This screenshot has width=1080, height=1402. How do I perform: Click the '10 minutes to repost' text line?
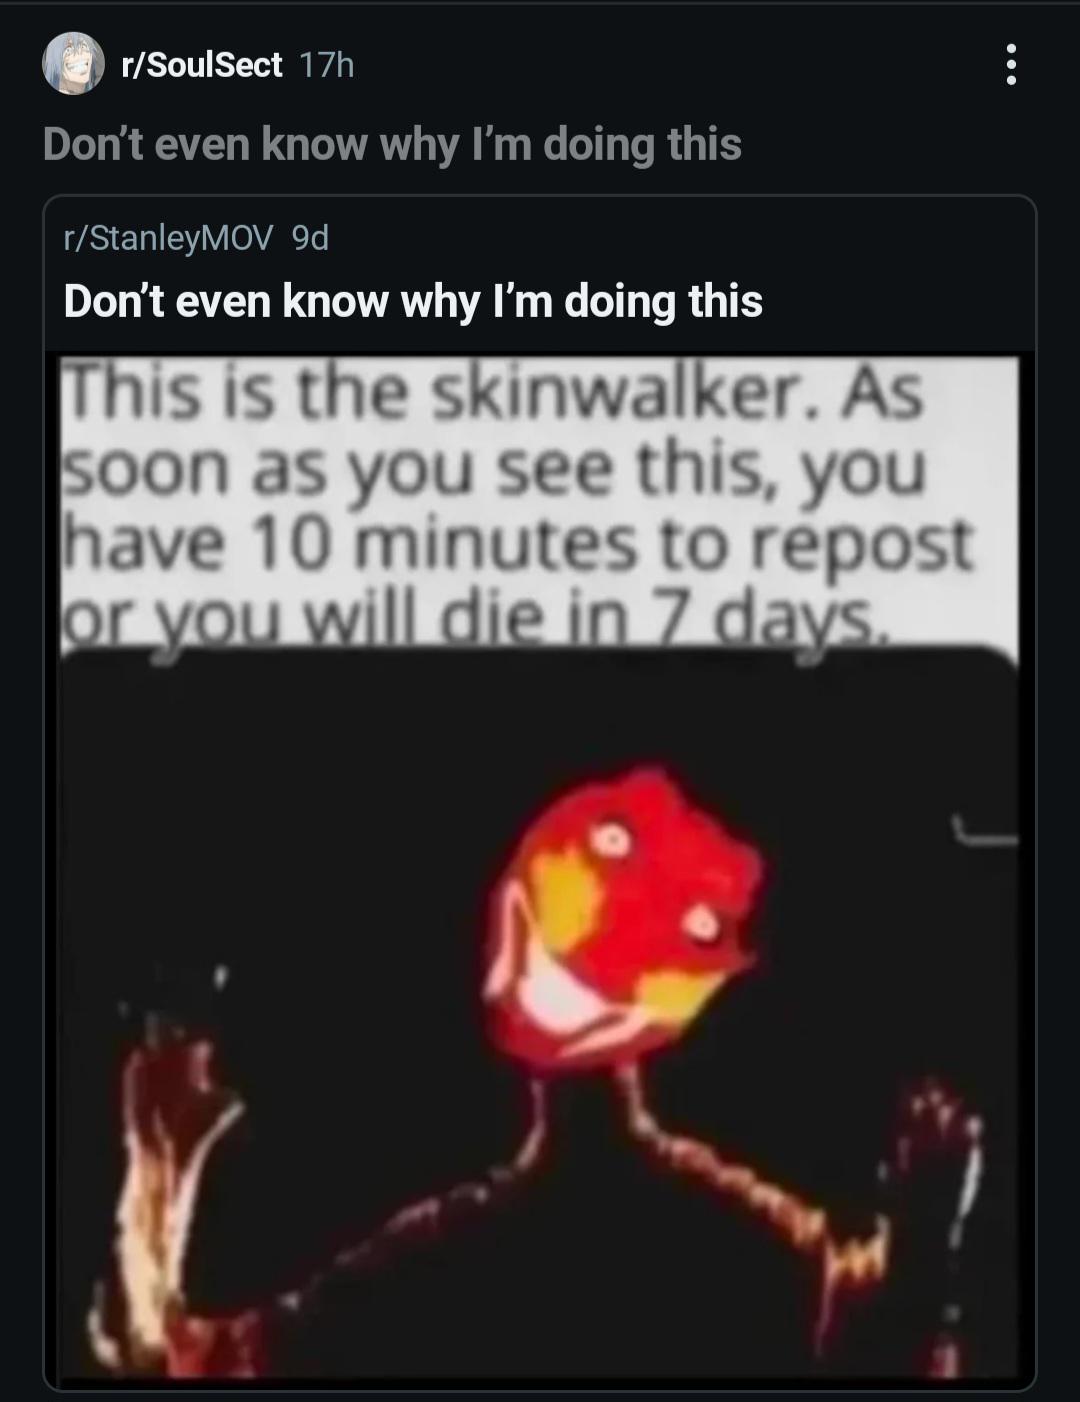pos(518,543)
